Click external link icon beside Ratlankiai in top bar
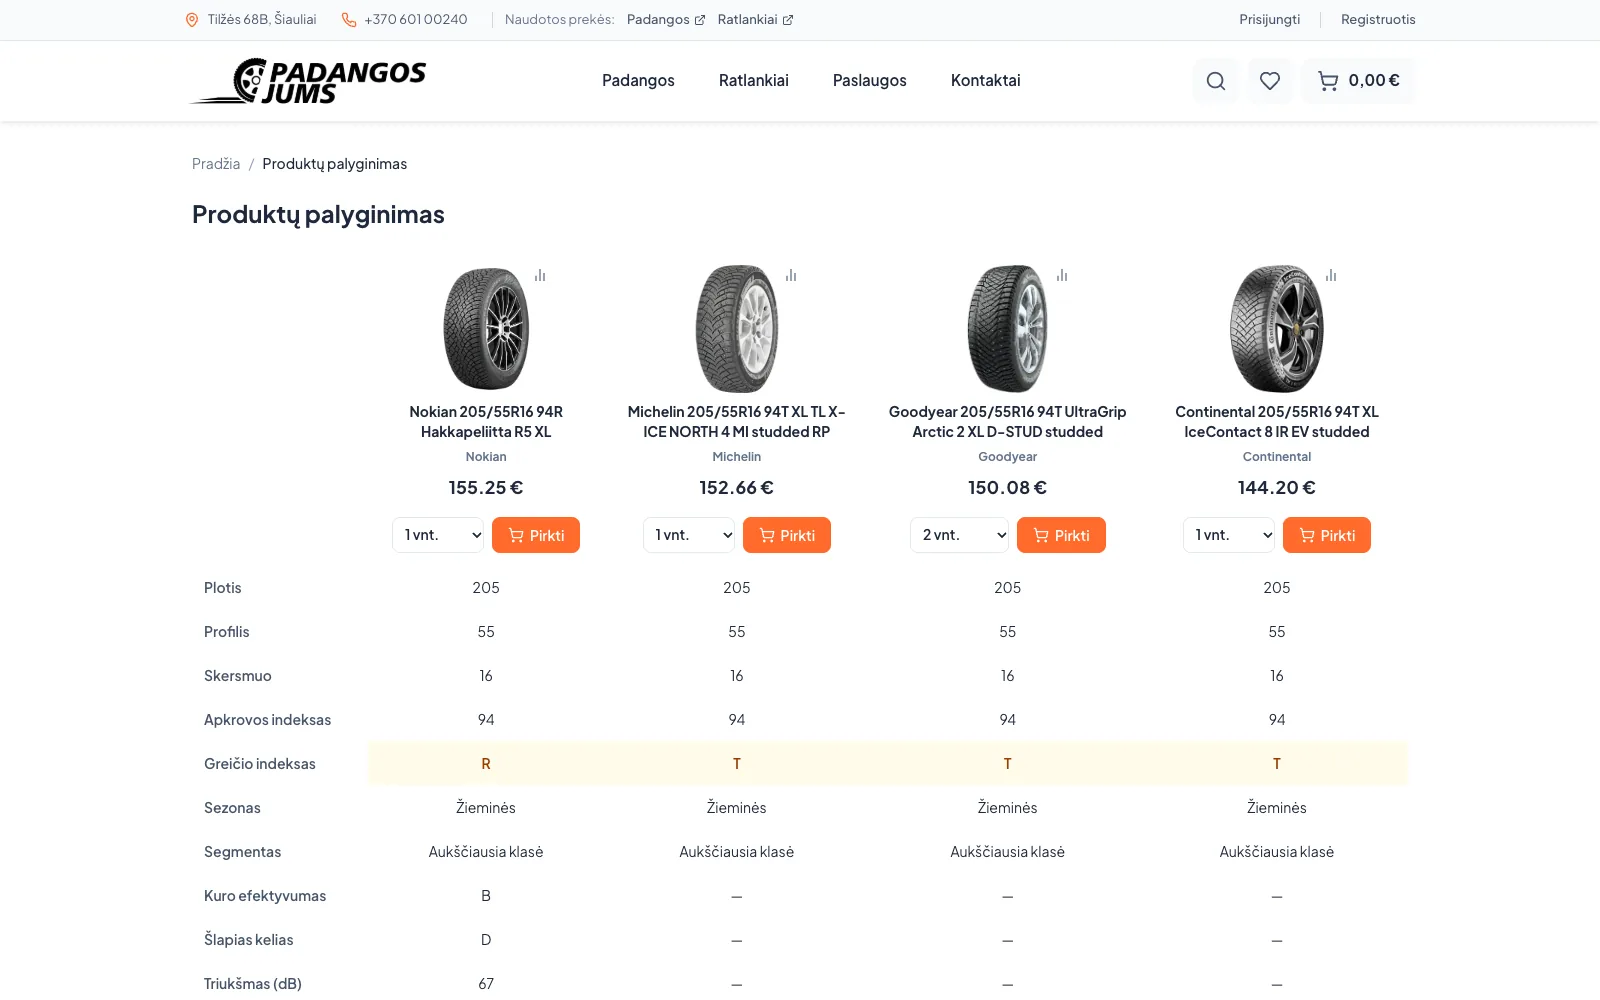Image resolution: width=1600 pixels, height=1000 pixels. [788, 20]
